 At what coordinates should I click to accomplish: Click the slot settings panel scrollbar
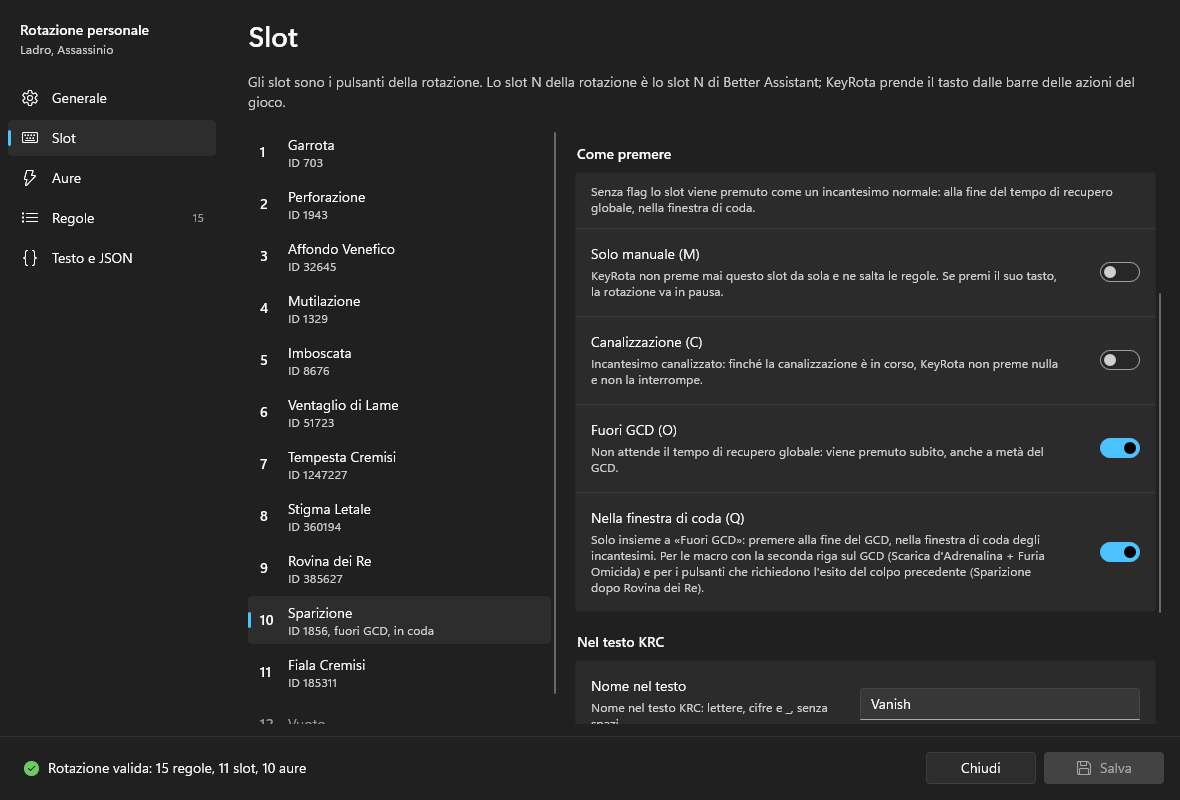1160,452
